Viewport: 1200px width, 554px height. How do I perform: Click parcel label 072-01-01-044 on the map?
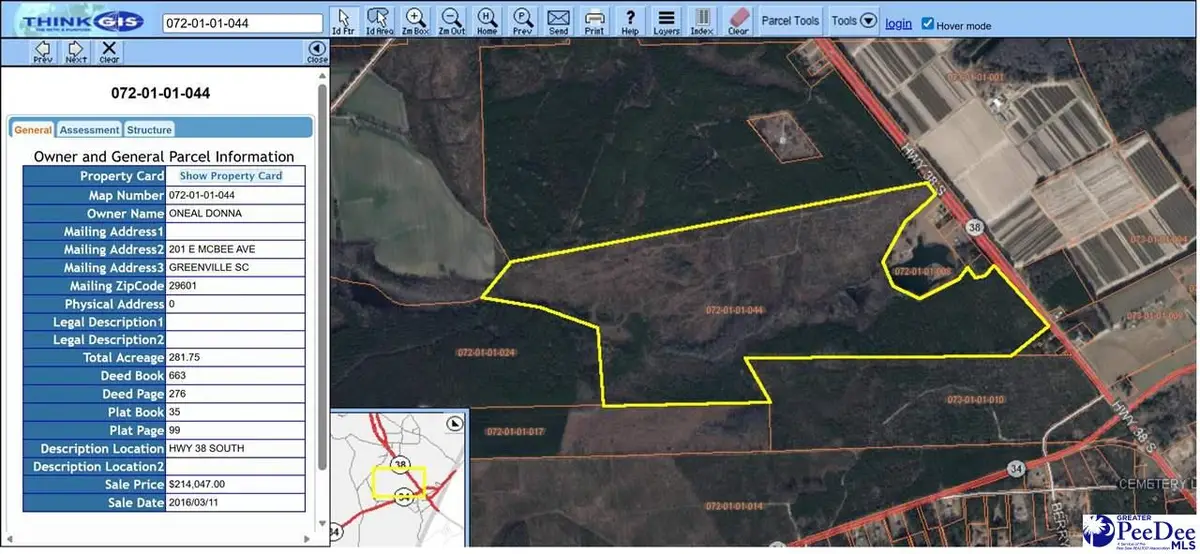tap(734, 310)
